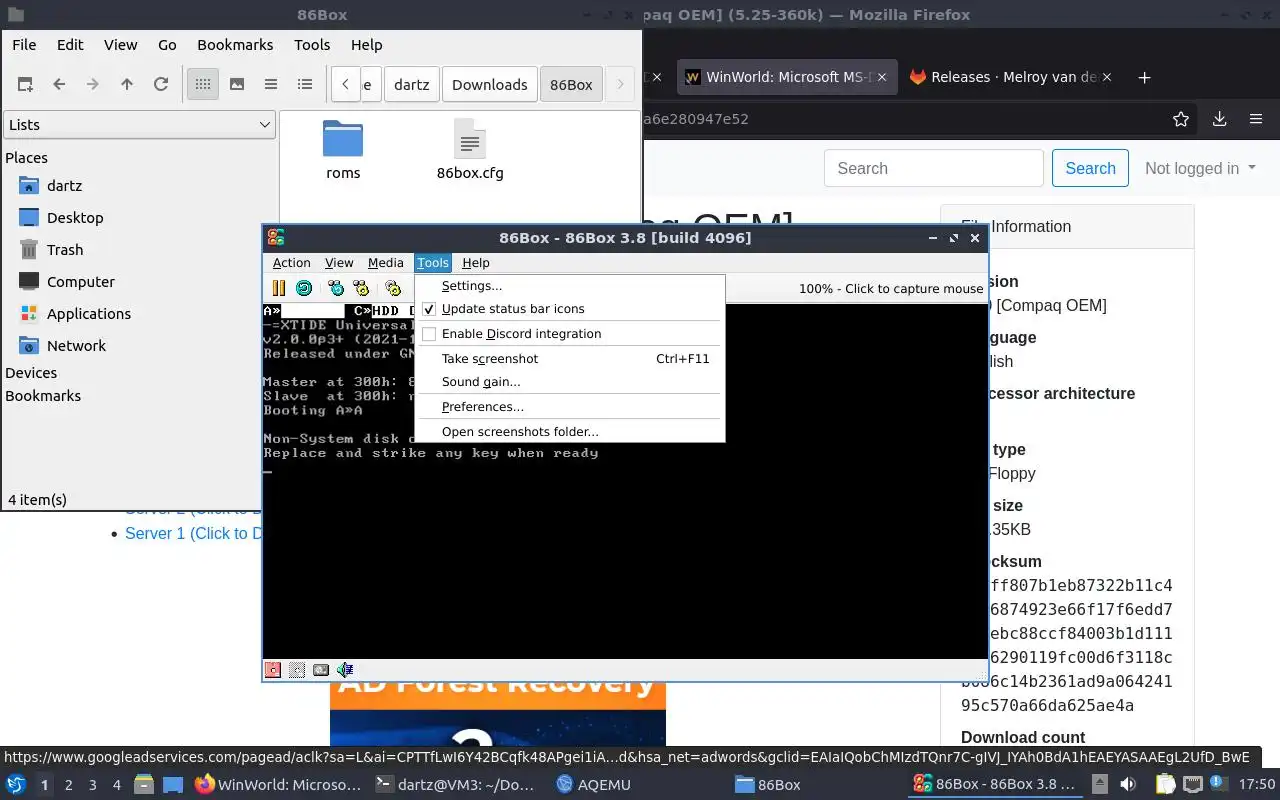
Task: Click the sound speaker icon in 86Box status bar
Action: tap(345, 670)
